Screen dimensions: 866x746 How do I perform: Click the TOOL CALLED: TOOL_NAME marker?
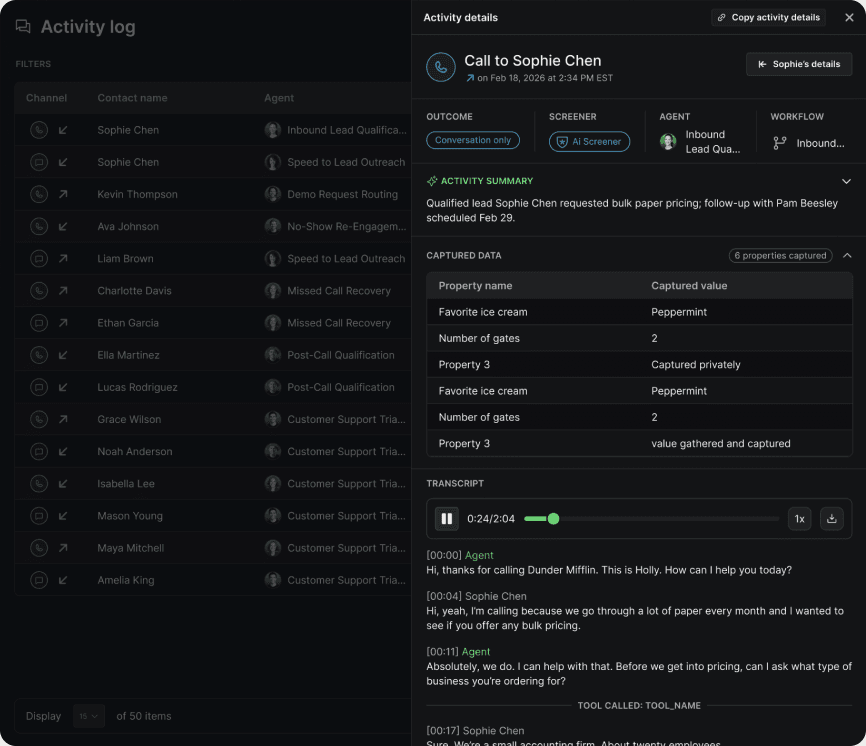pyautogui.click(x=639, y=706)
